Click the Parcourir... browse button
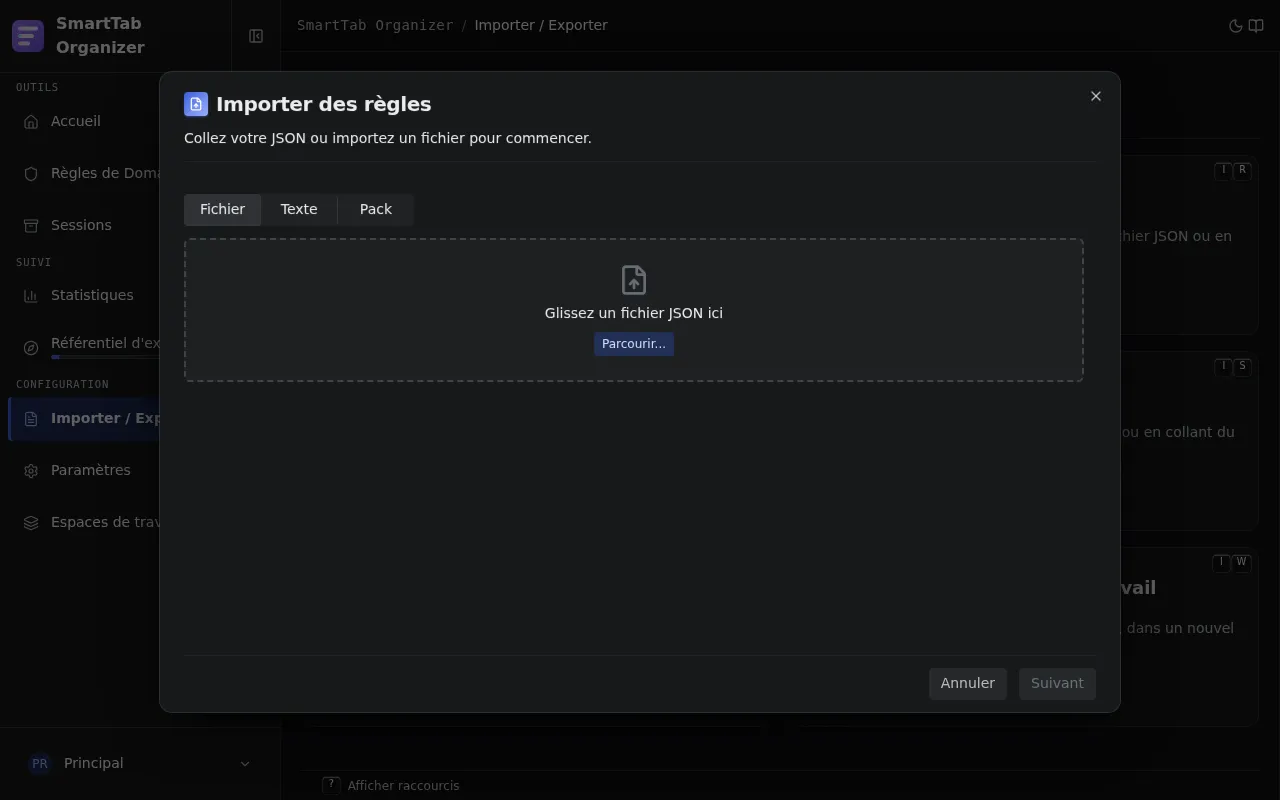The width and height of the screenshot is (1280, 800). 634,344
